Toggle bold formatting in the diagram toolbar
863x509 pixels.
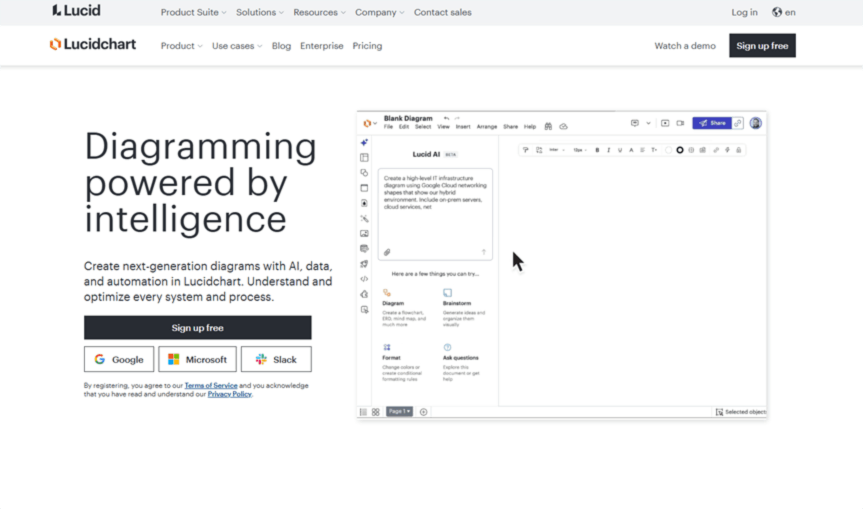click(x=597, y=150)
